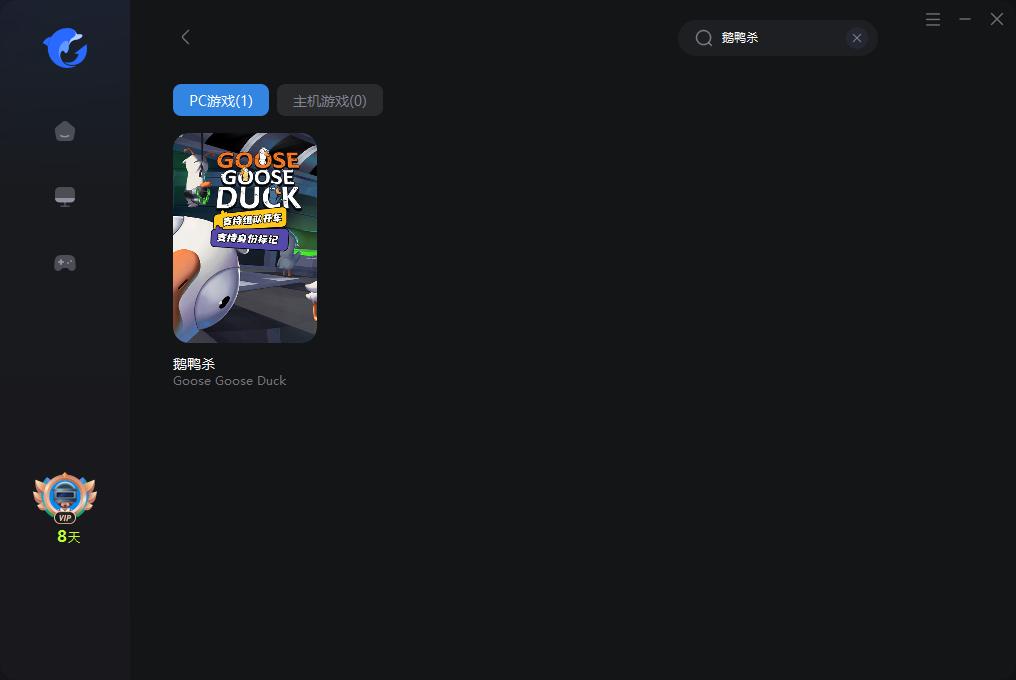Image resolution: width=1016 pixels, height=680 pixels.
Task: Click the blue dolphin app logo
Action: [x=65, y=48]
